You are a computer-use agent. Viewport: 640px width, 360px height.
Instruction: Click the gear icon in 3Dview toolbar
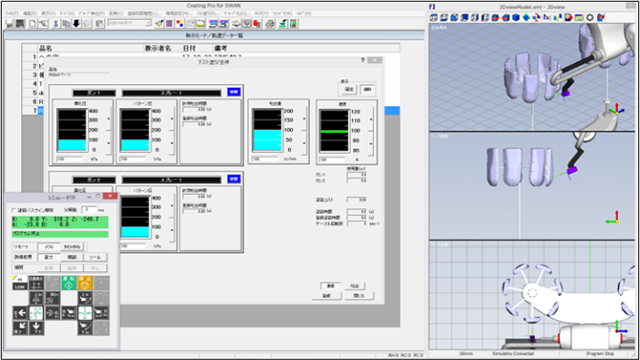pos(589,18)
